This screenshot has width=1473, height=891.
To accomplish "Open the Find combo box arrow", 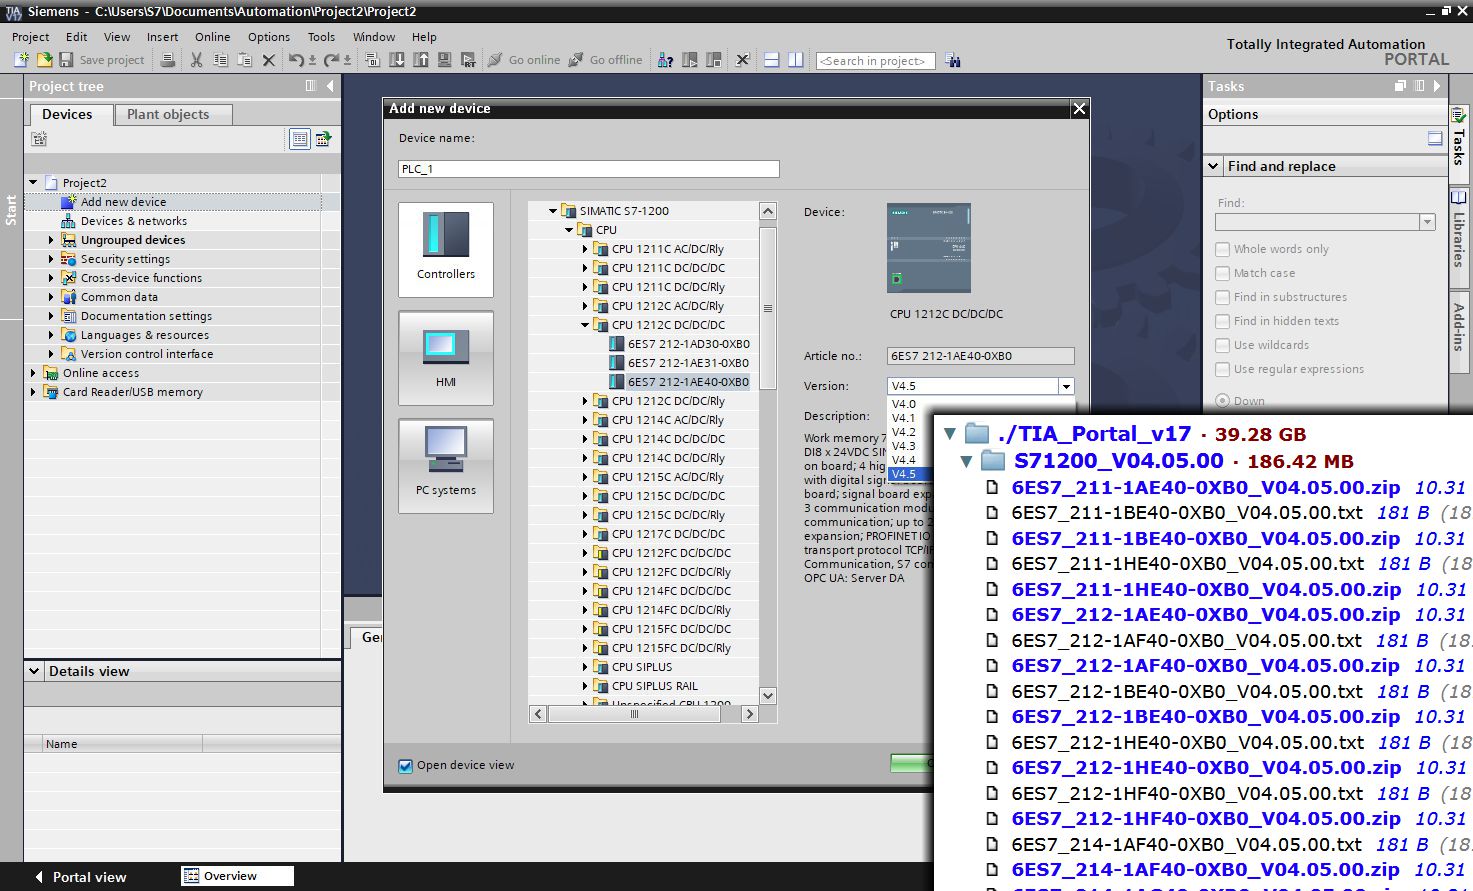I will (1427, 222).
